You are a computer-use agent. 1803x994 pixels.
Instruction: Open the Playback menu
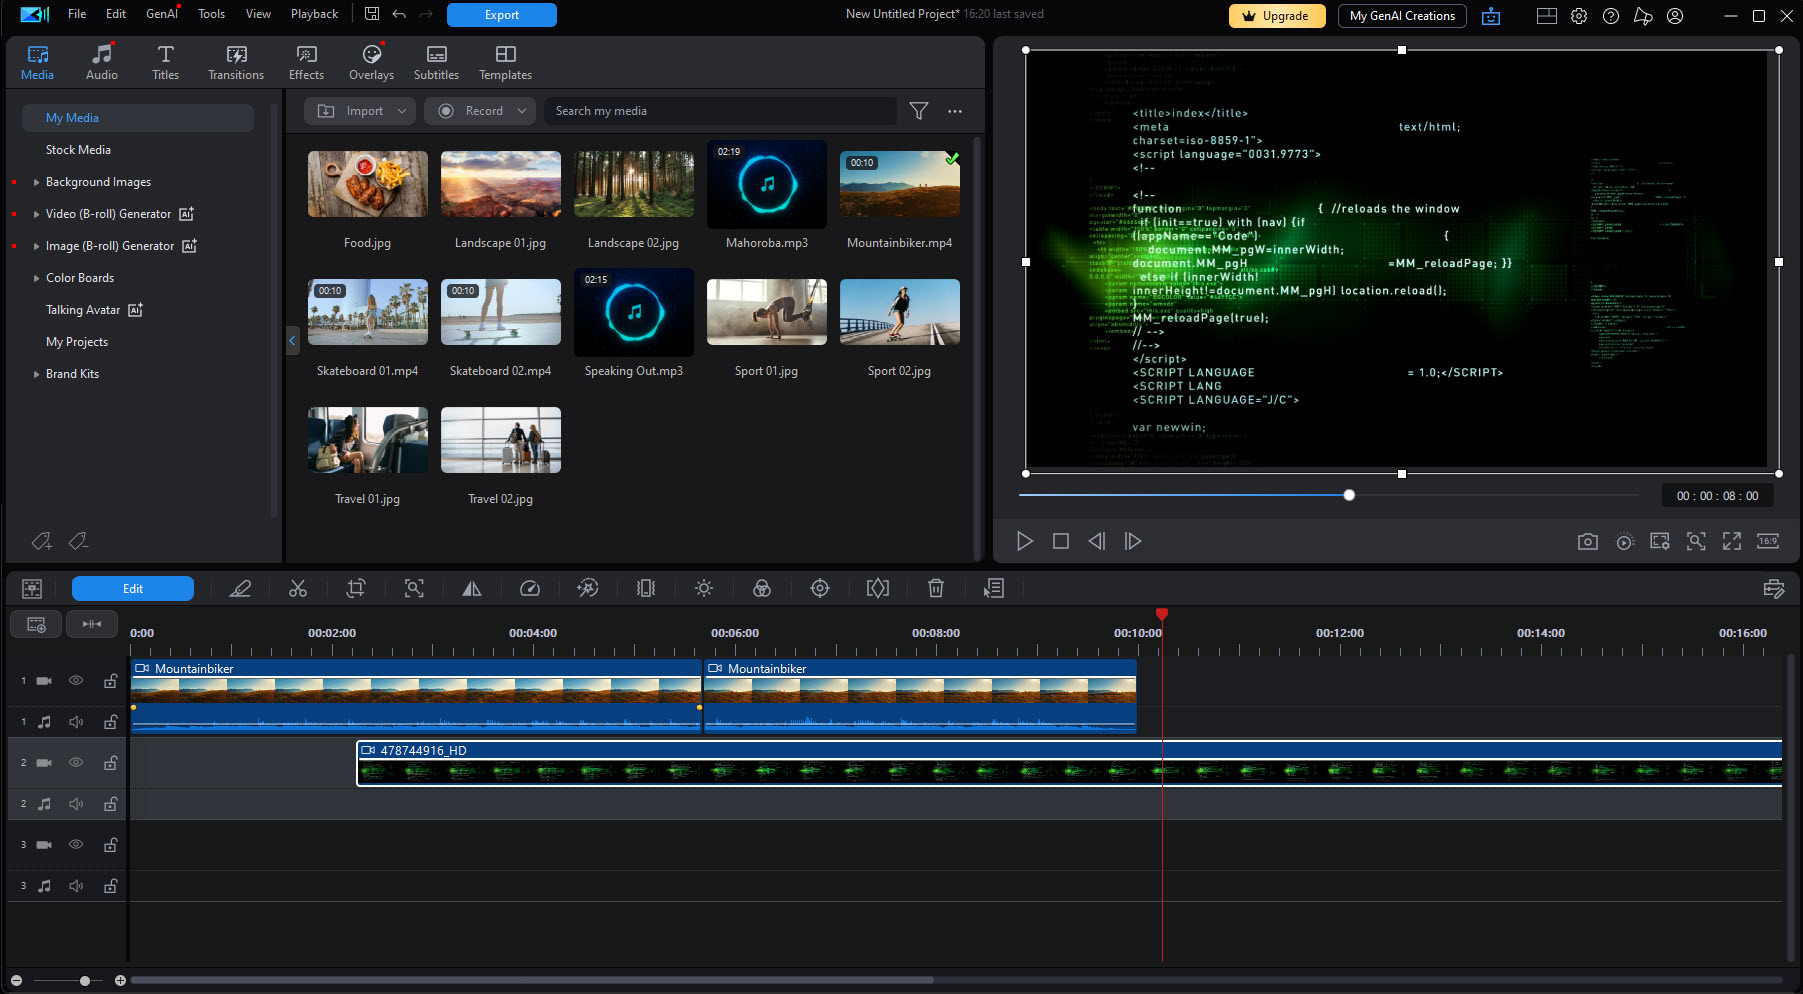tap(314, 14)
